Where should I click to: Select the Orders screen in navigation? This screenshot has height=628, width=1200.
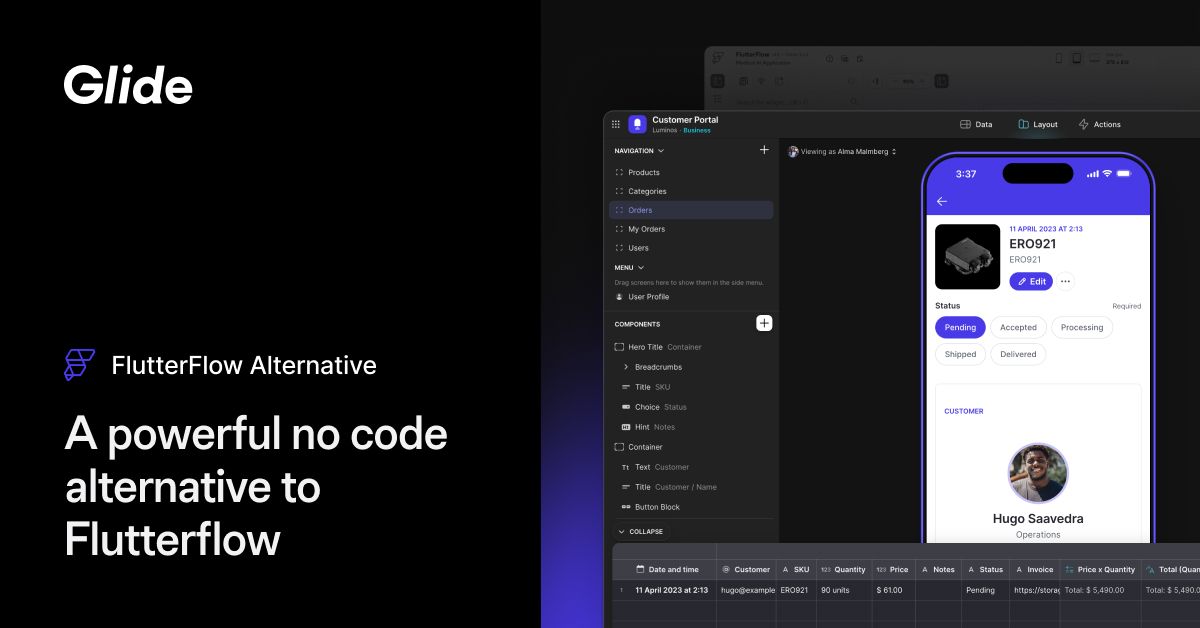point(691,210)
